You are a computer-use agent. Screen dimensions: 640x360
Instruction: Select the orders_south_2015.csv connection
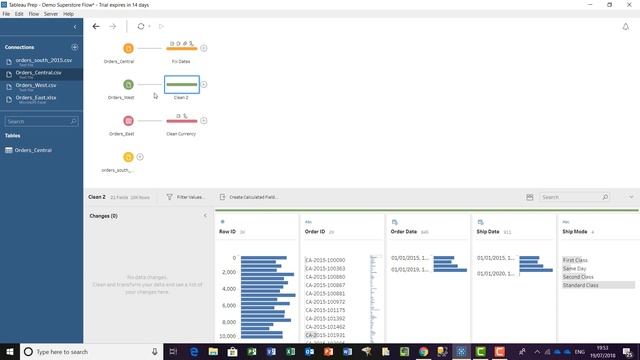[x=42, y=62]
